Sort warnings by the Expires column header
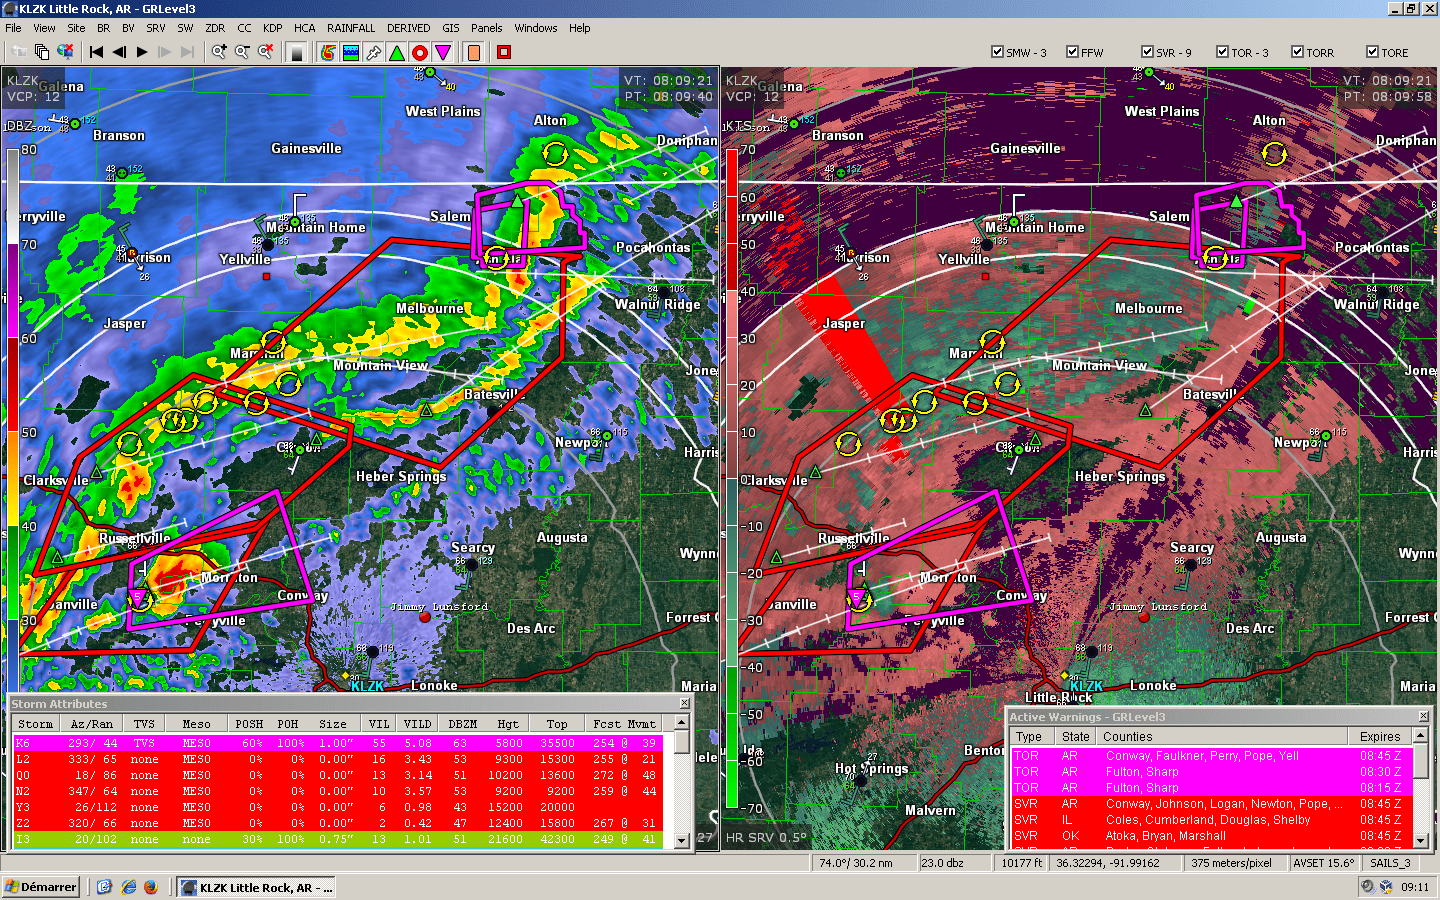This screenshot has height=900, width=1440. (1380, 736)
